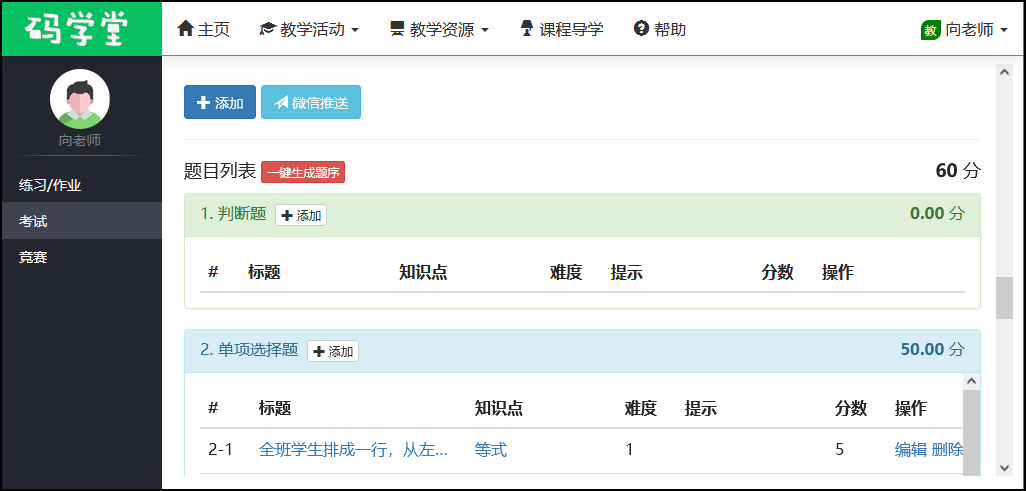Select 竞赛 in the sidebar

tap(81, 257)
